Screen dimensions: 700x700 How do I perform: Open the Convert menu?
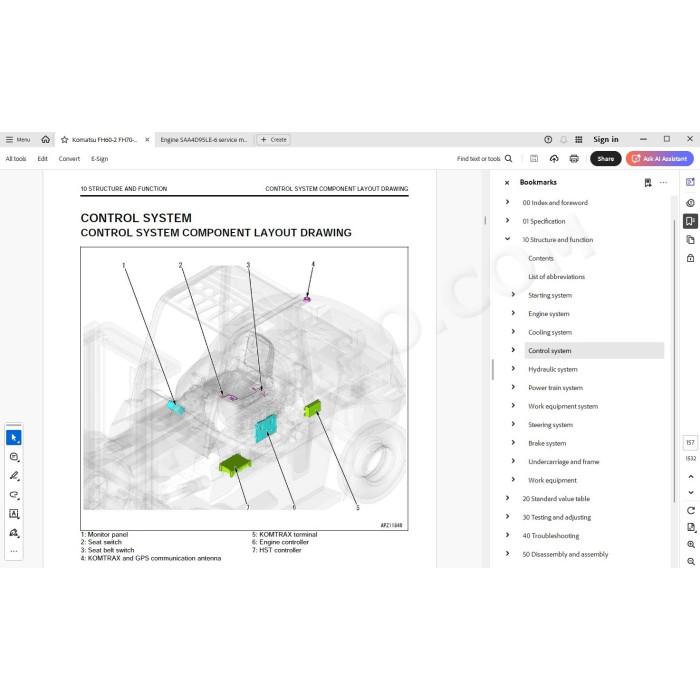[69, 158]
